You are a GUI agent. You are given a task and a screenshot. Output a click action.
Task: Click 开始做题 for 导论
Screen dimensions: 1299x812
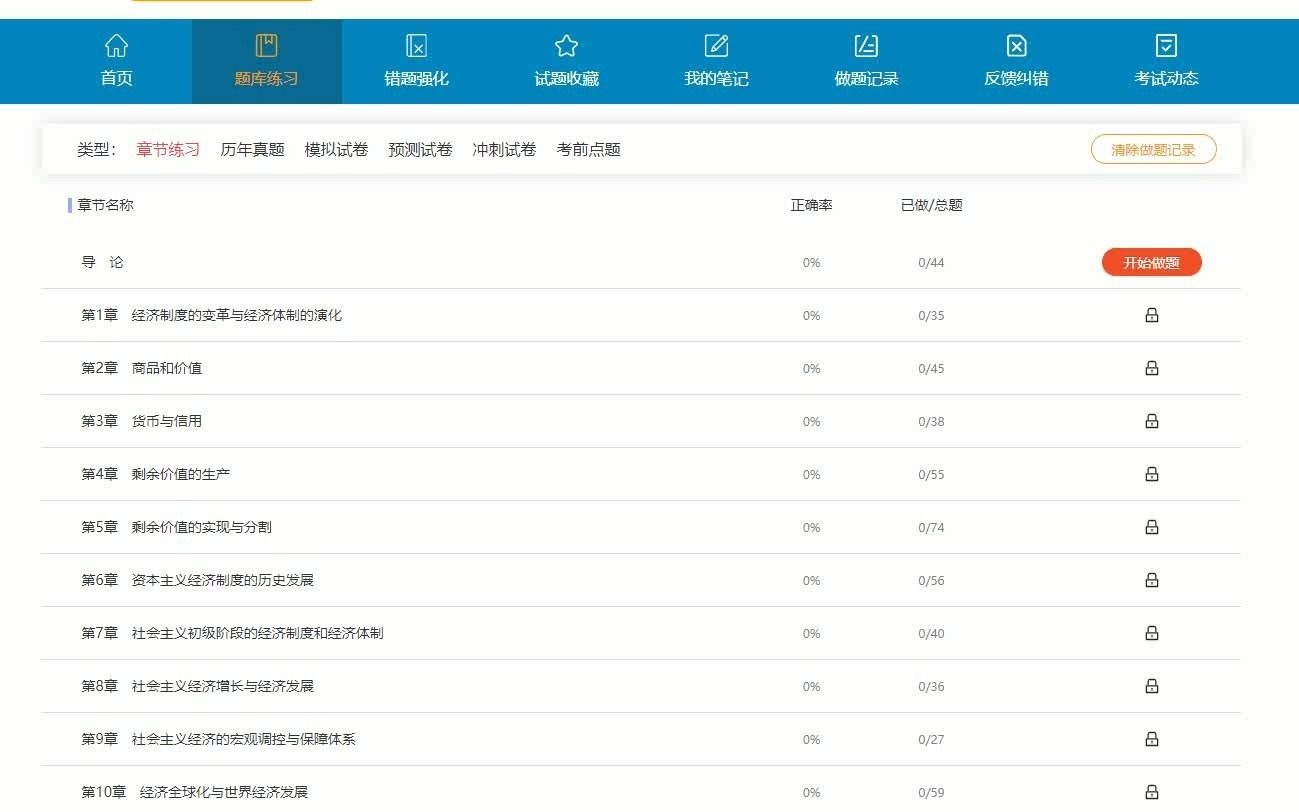1151,263
